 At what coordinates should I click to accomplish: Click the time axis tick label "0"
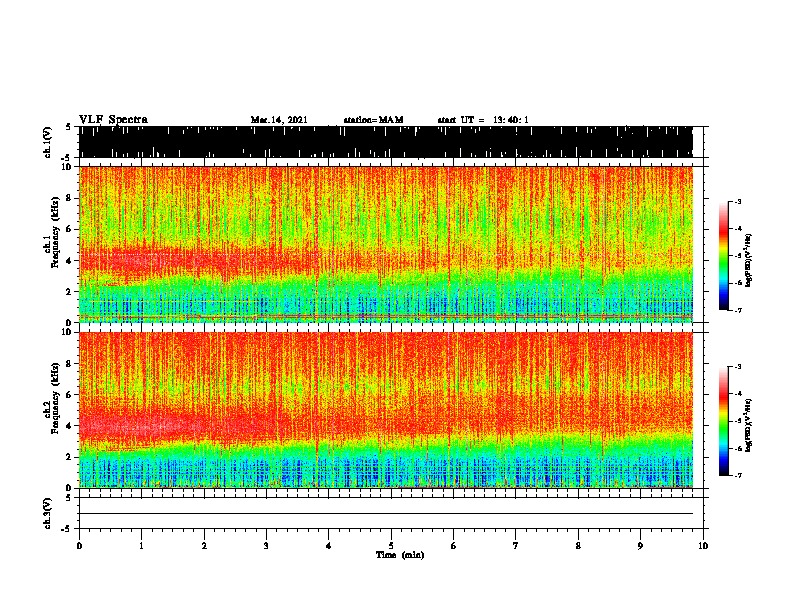[x=79, y=546]
